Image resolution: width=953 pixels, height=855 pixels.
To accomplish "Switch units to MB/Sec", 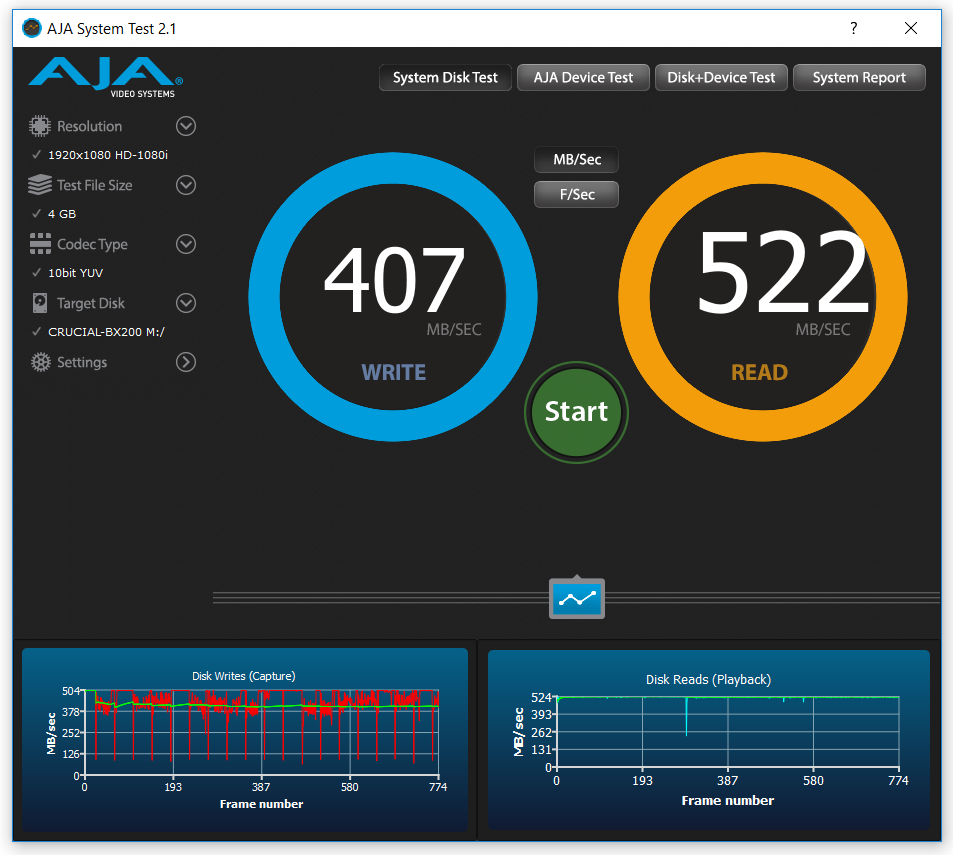I will 577,160.
